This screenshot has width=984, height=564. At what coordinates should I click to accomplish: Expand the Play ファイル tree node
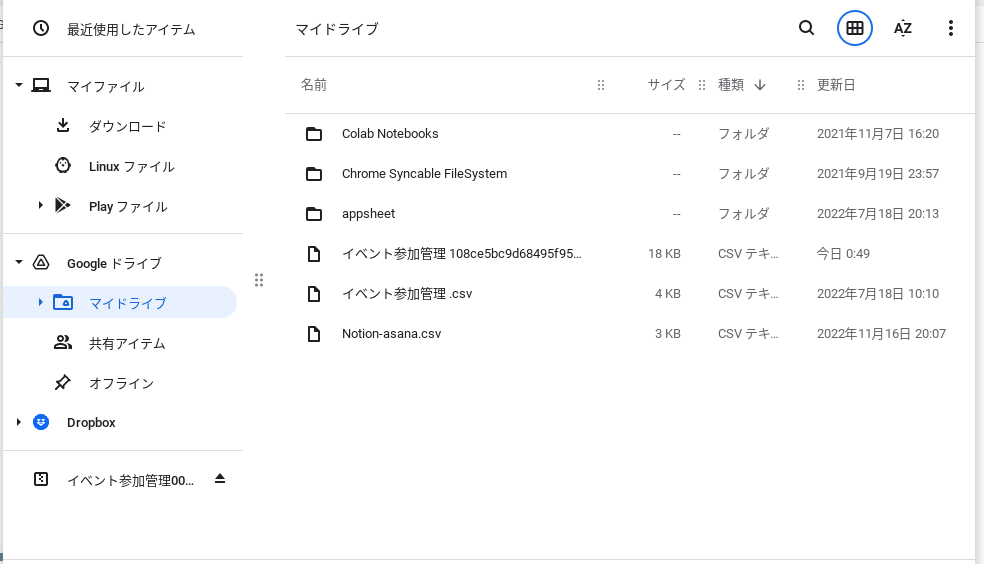(x=40, y=206)
